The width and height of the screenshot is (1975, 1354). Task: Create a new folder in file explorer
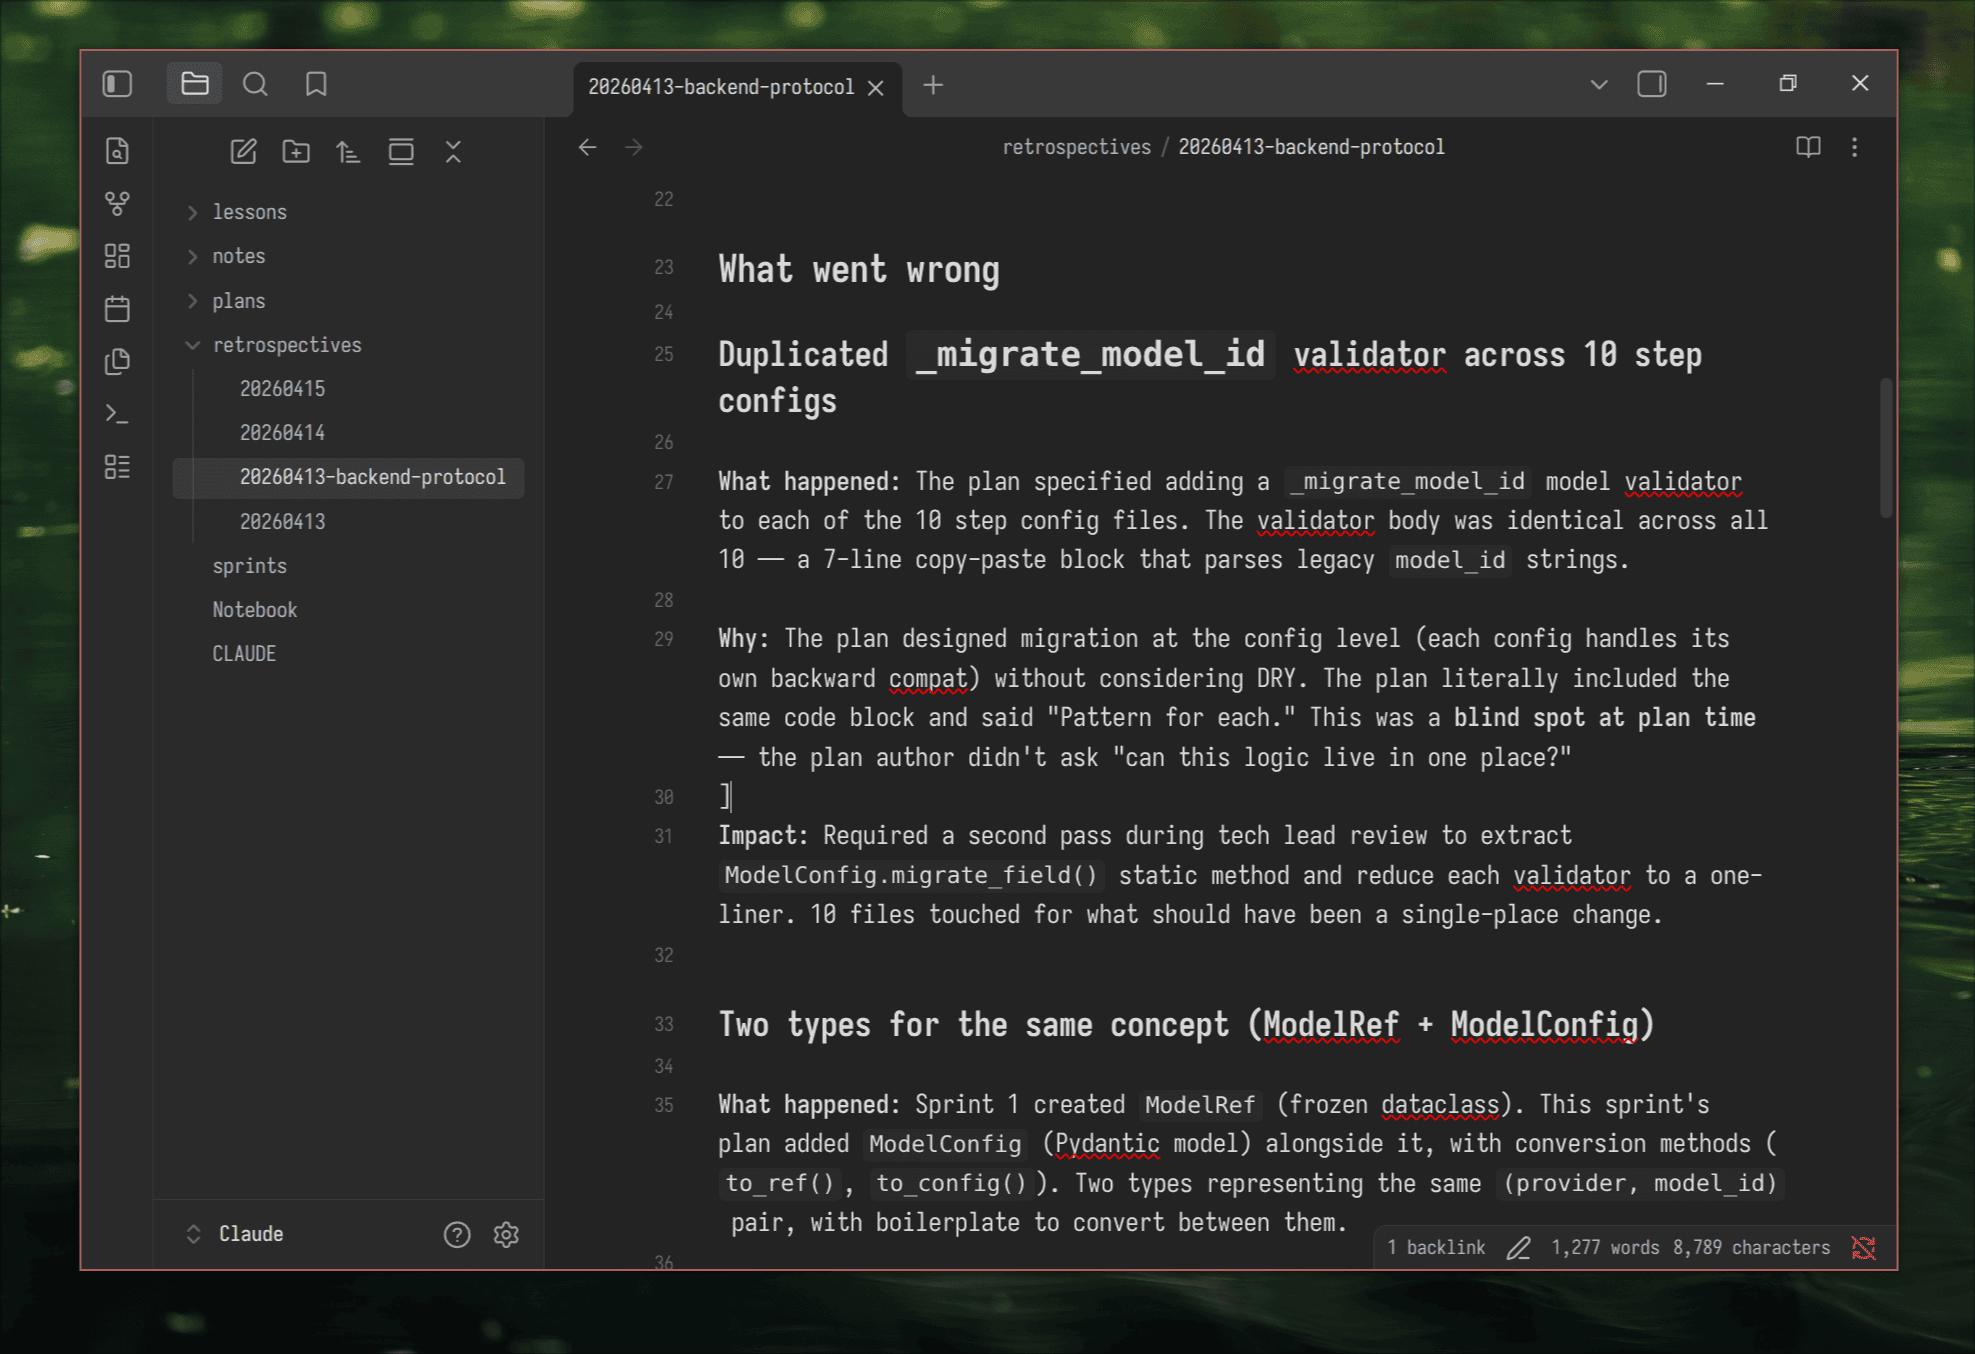click(296, 152)
